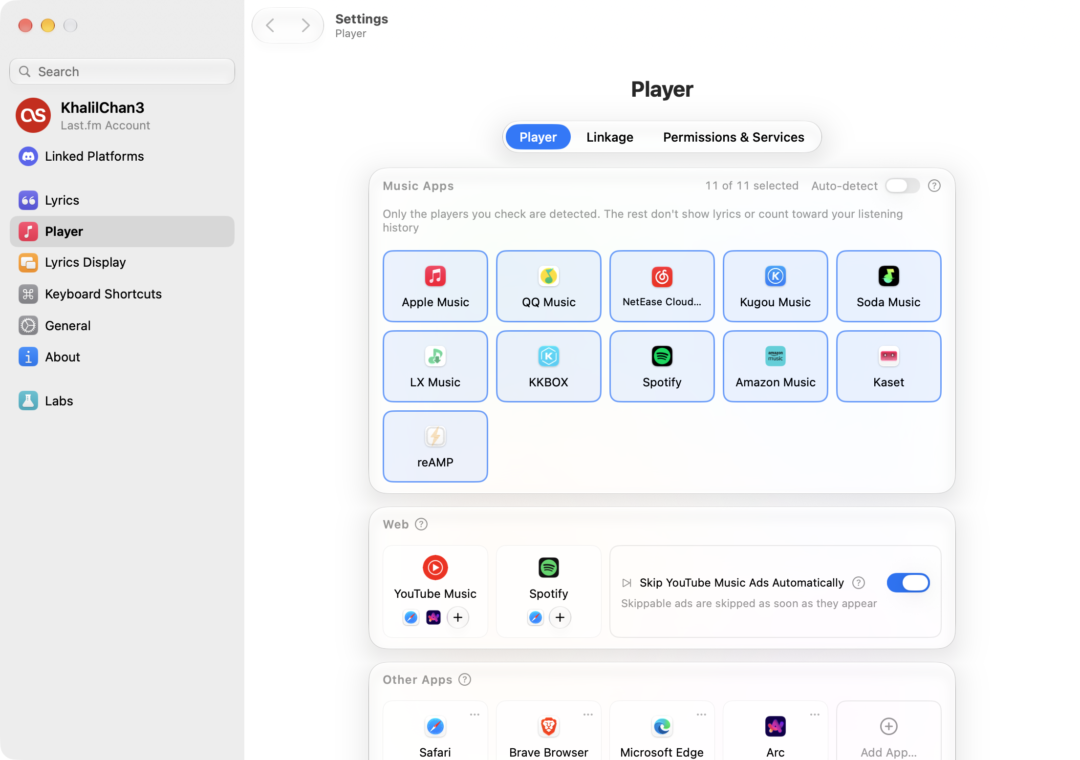Open Keyboard Shortcuts settings
The image size is (1080, 760).
pos(122,294)
